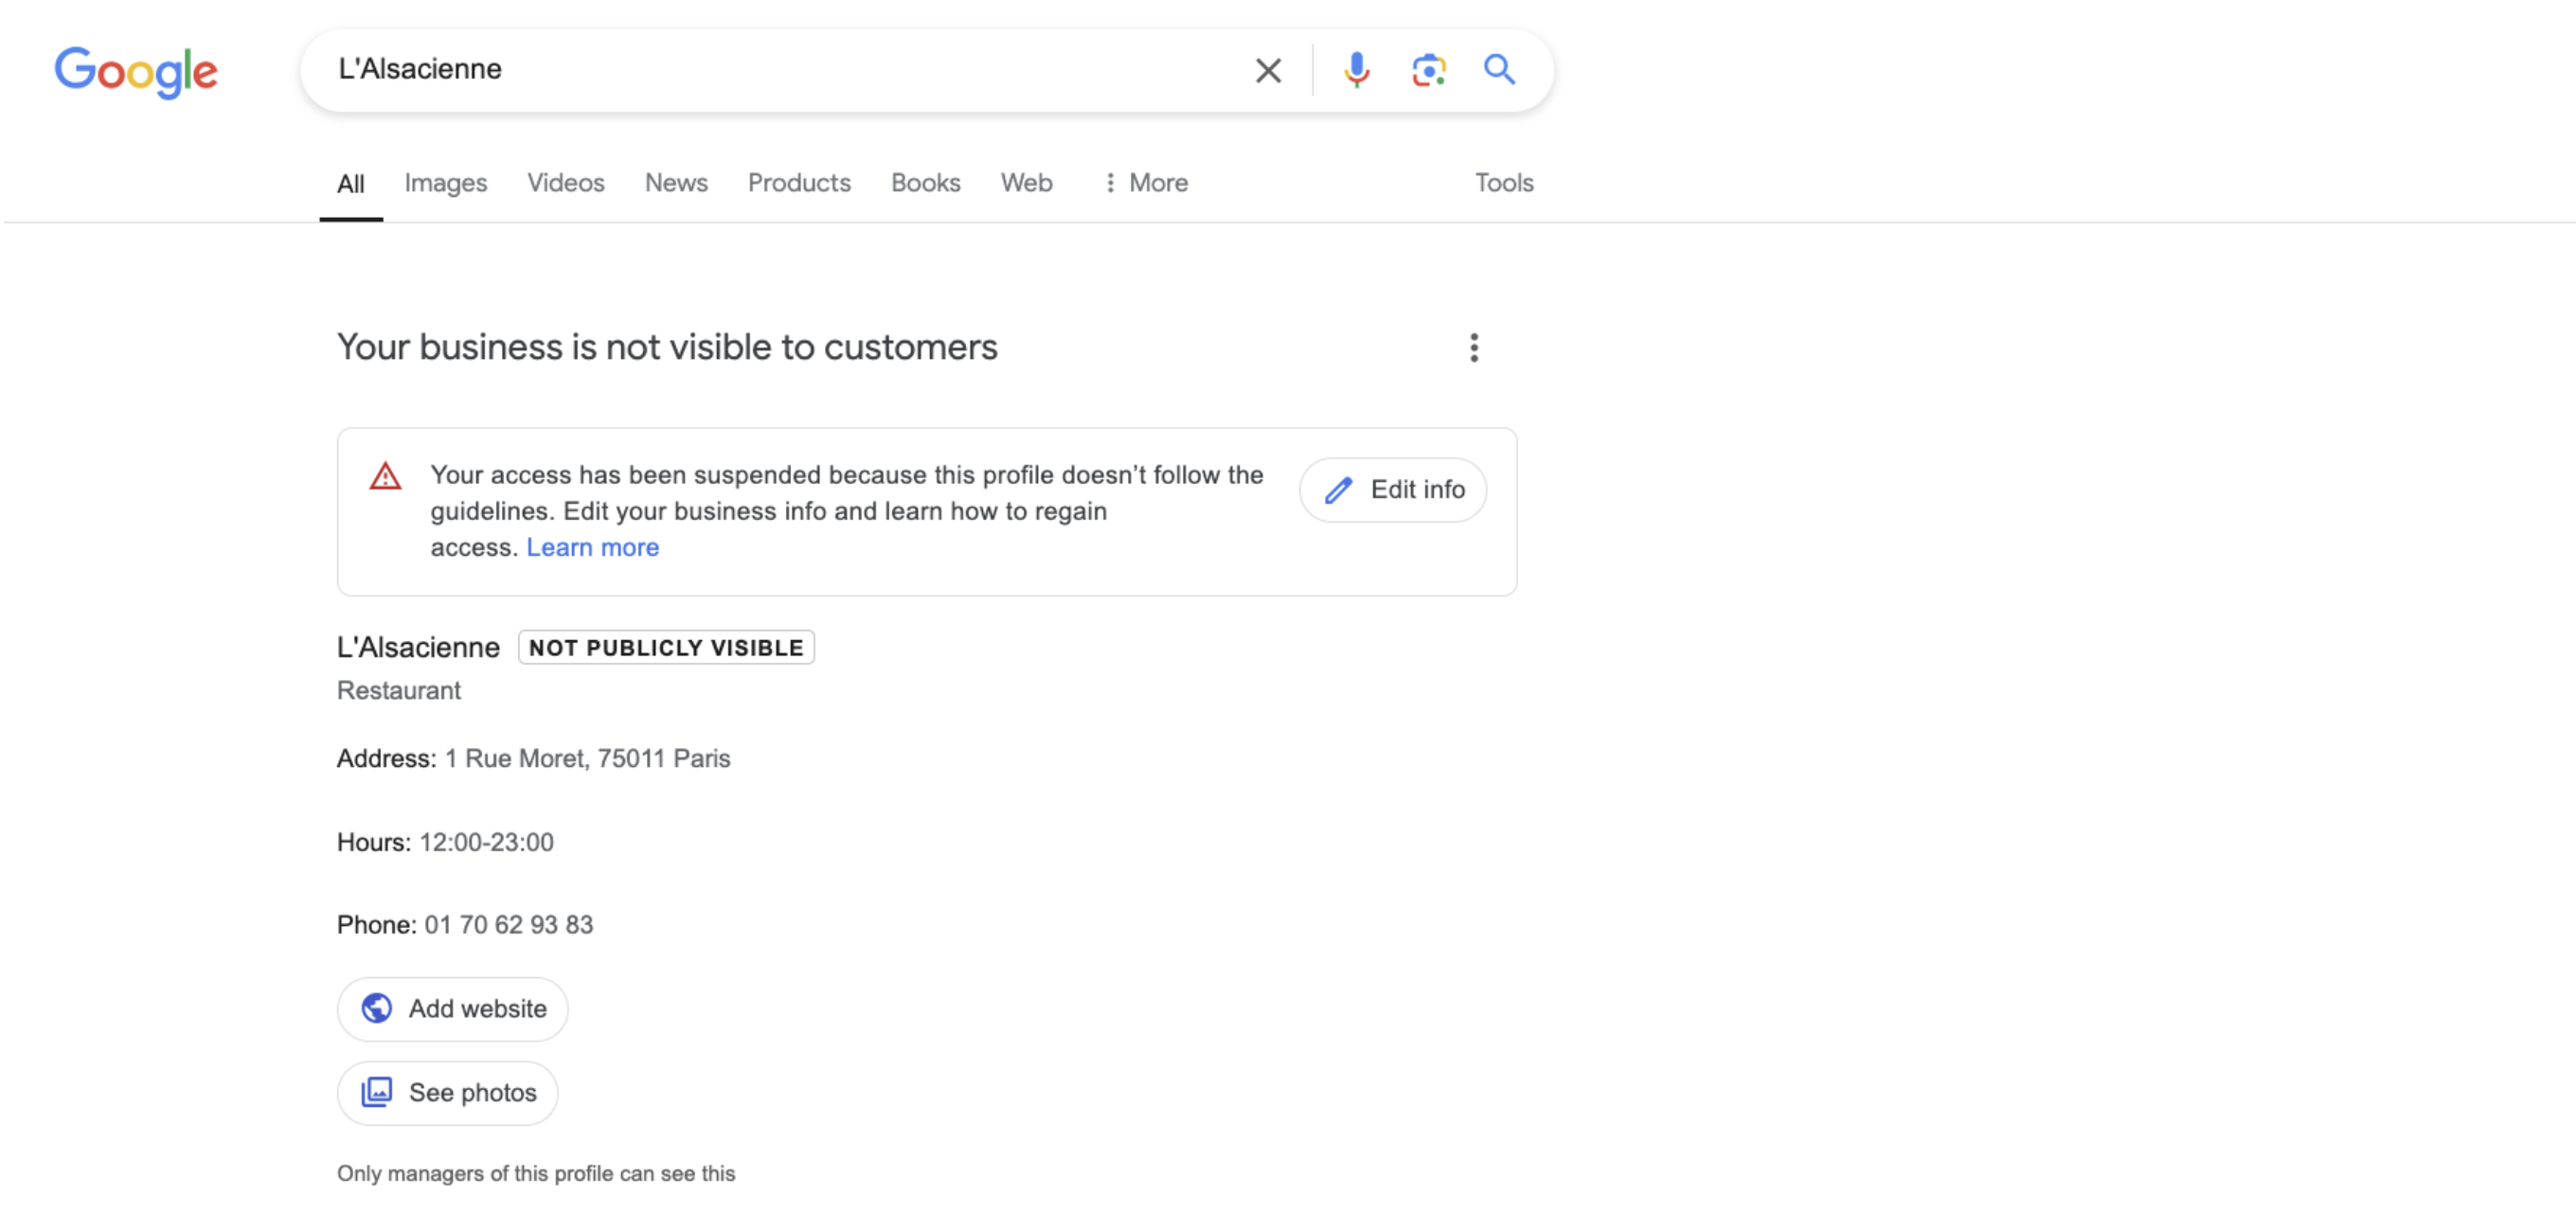2576x1231 pixels.
Task: Expand the More search filters menu
Action: click(x=1145, y=183)
